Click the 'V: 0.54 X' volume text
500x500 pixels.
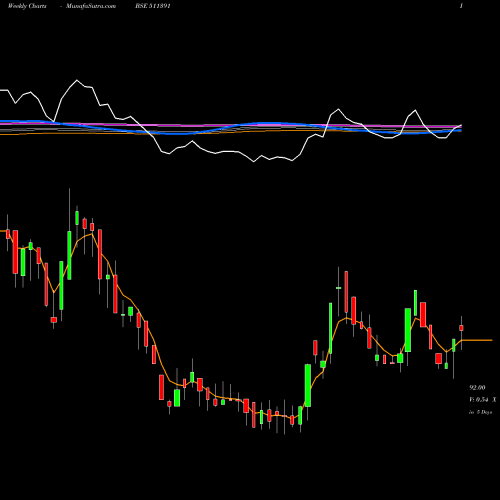pos(482,399)
